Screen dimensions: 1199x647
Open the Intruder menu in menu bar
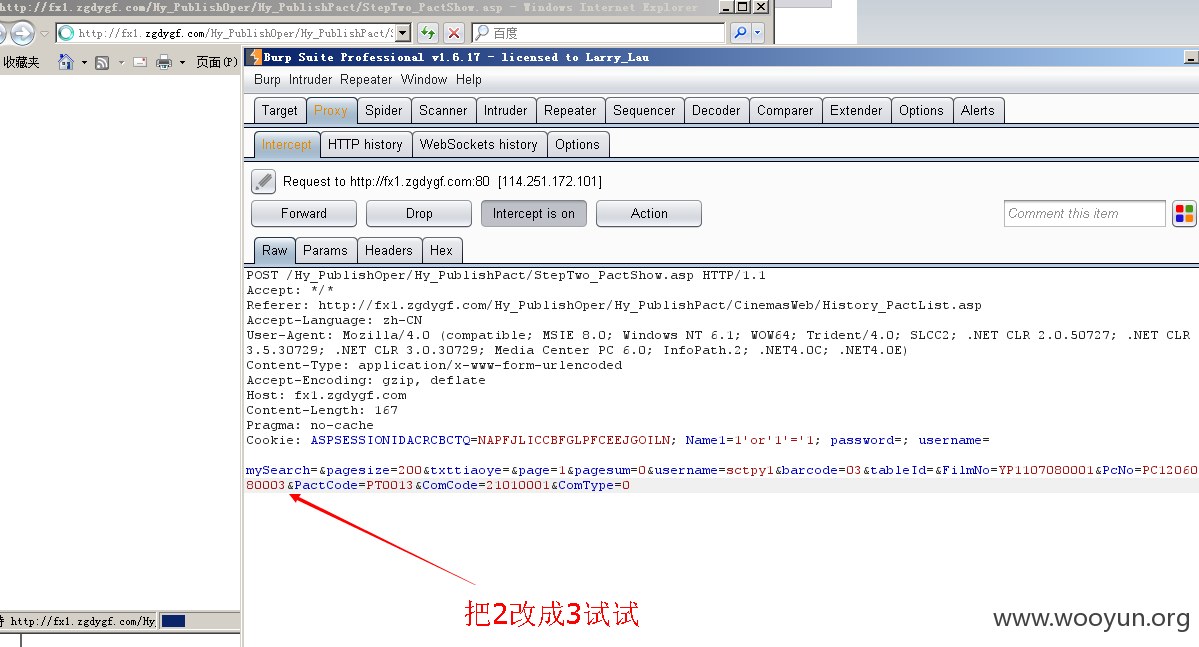(x=310, y=80)
